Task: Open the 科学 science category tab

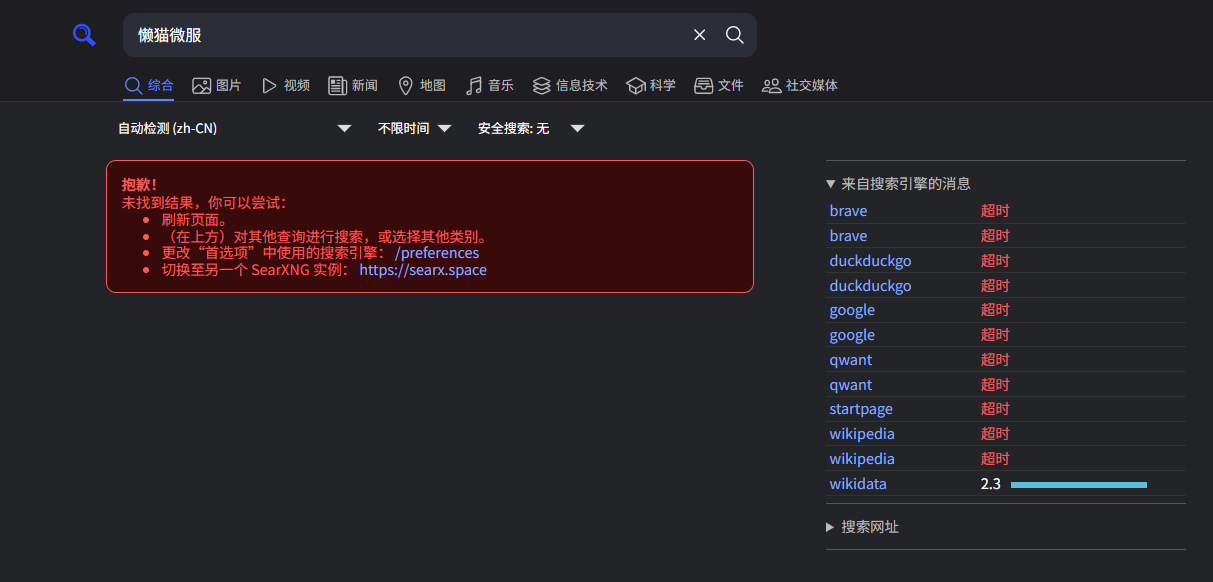Action: 651,86
